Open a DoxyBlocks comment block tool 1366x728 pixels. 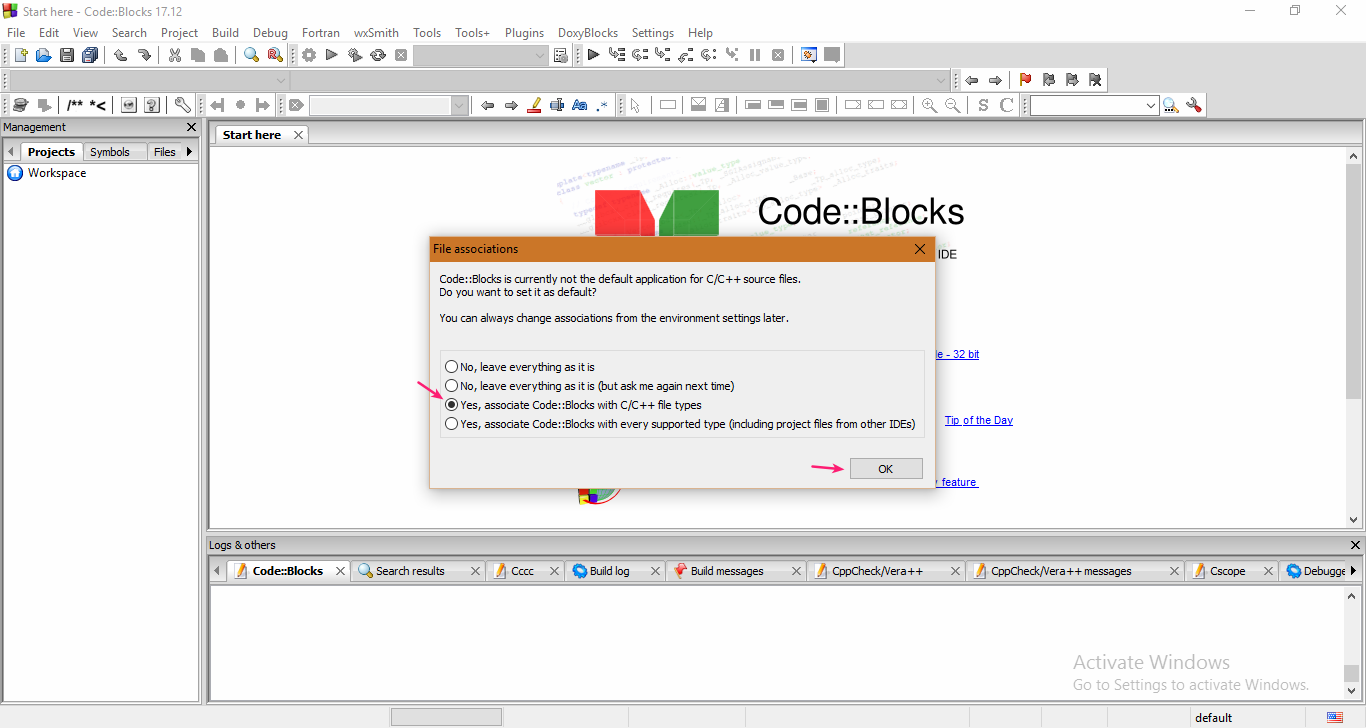[x=75, y=104]
